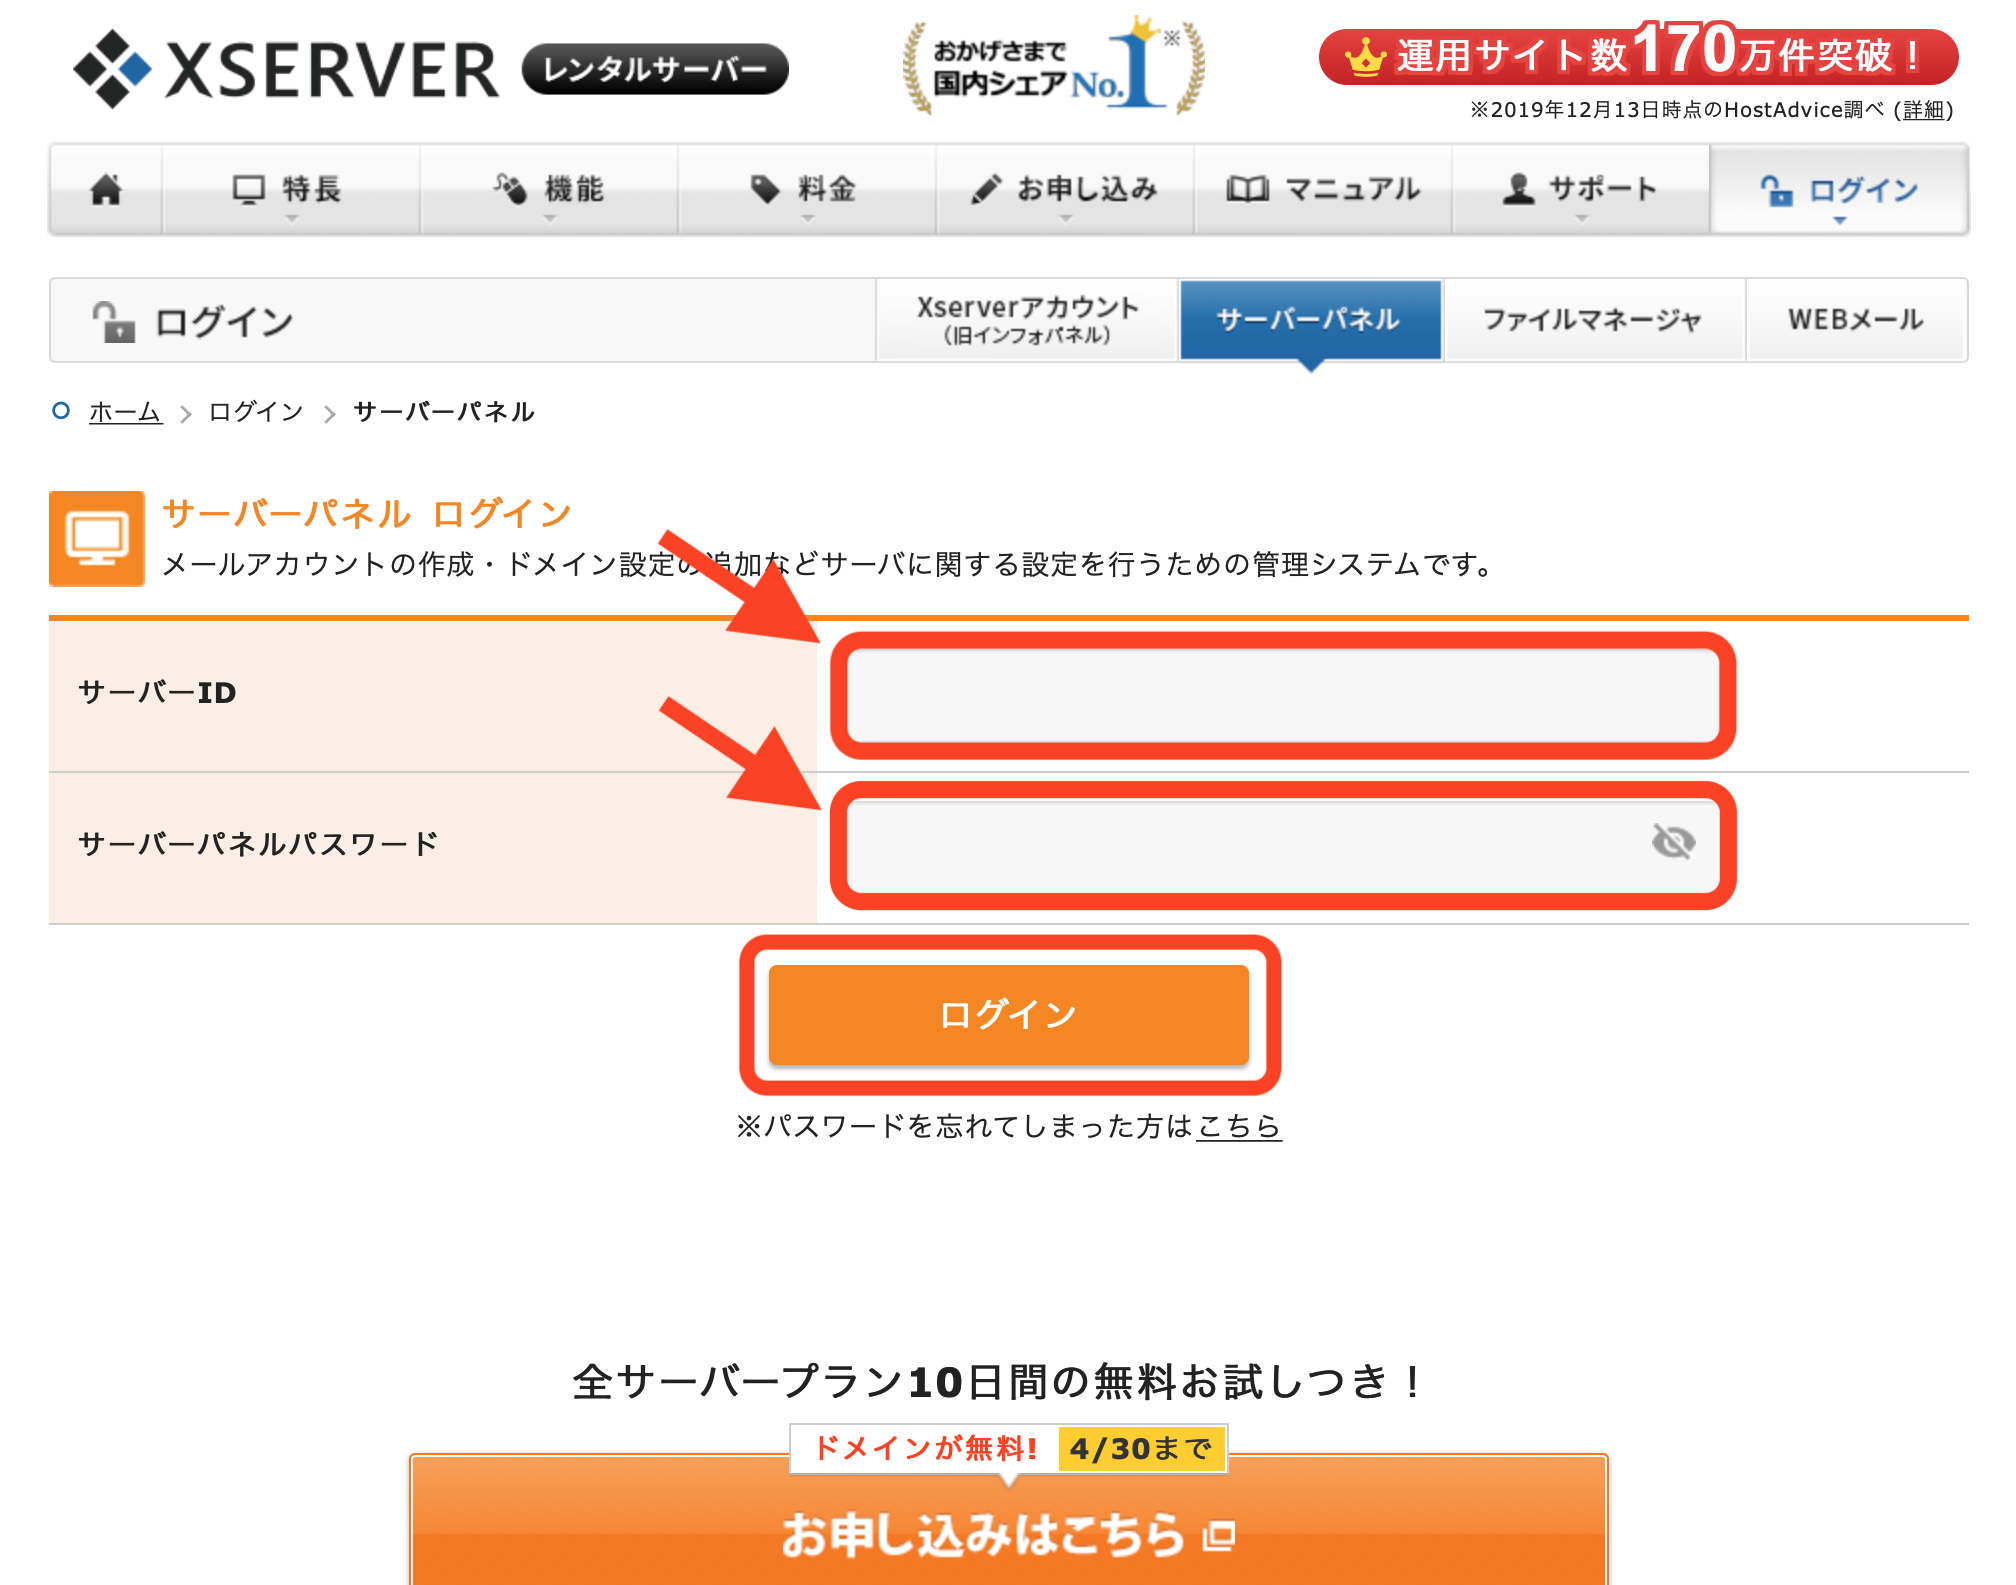Click the サーバーパネル ログイン heading
The height and width of the screenshot is (1585, 2016).
click(366, 514)
